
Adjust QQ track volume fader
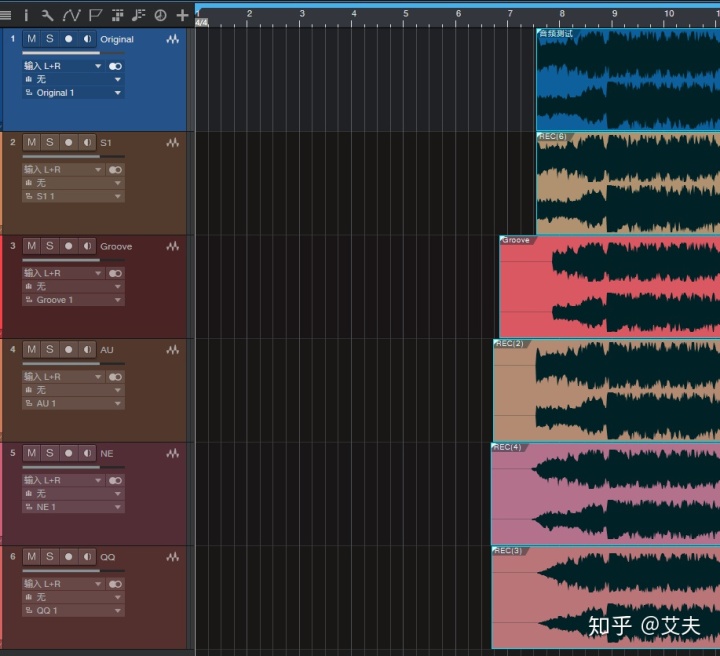pyautogui.click(x=73, y=571)
